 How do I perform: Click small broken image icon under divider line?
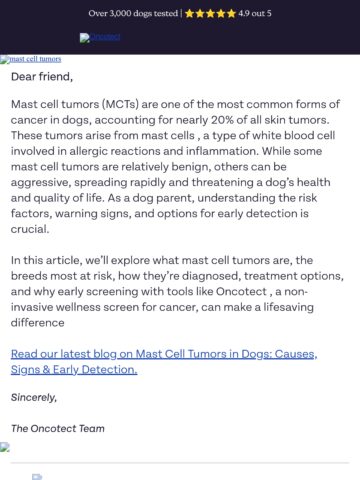point(37,477)
